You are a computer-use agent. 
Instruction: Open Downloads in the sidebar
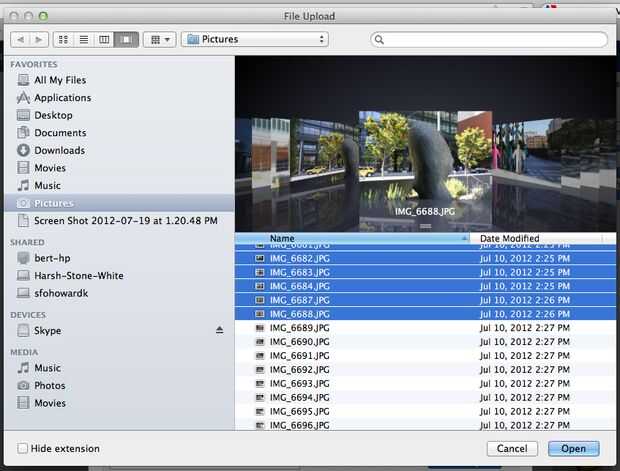pos(119,151)
